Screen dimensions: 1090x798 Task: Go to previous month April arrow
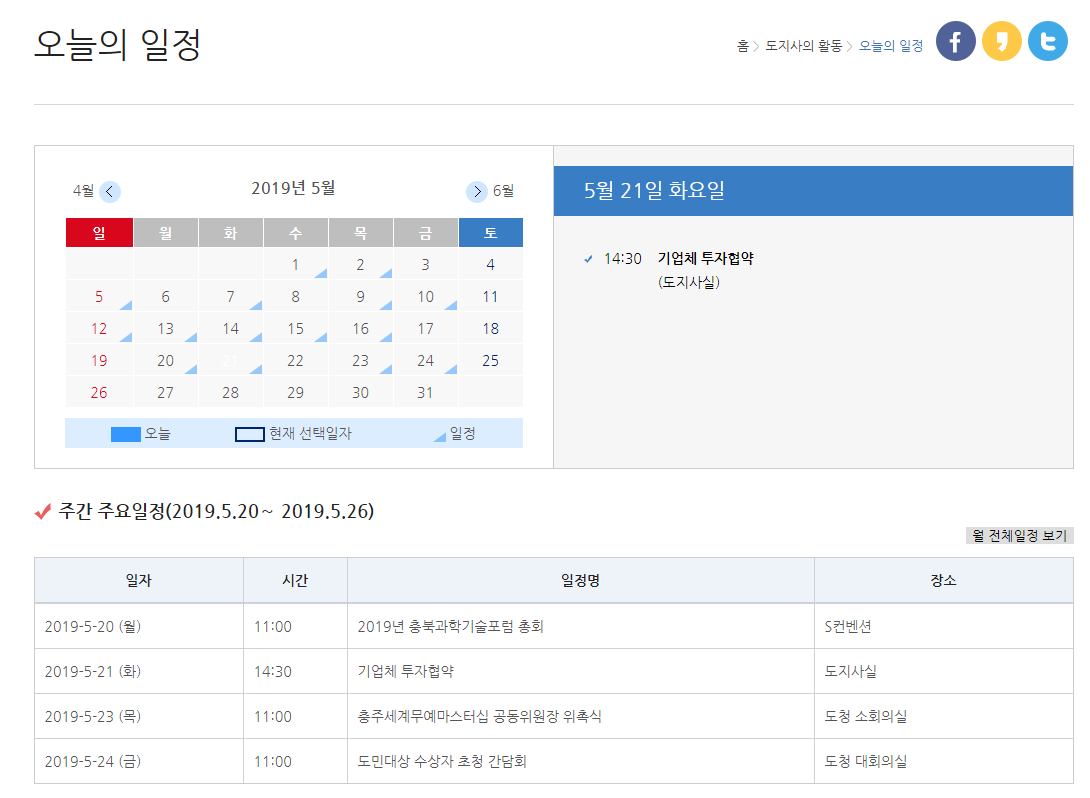click(x=110, y=191)
